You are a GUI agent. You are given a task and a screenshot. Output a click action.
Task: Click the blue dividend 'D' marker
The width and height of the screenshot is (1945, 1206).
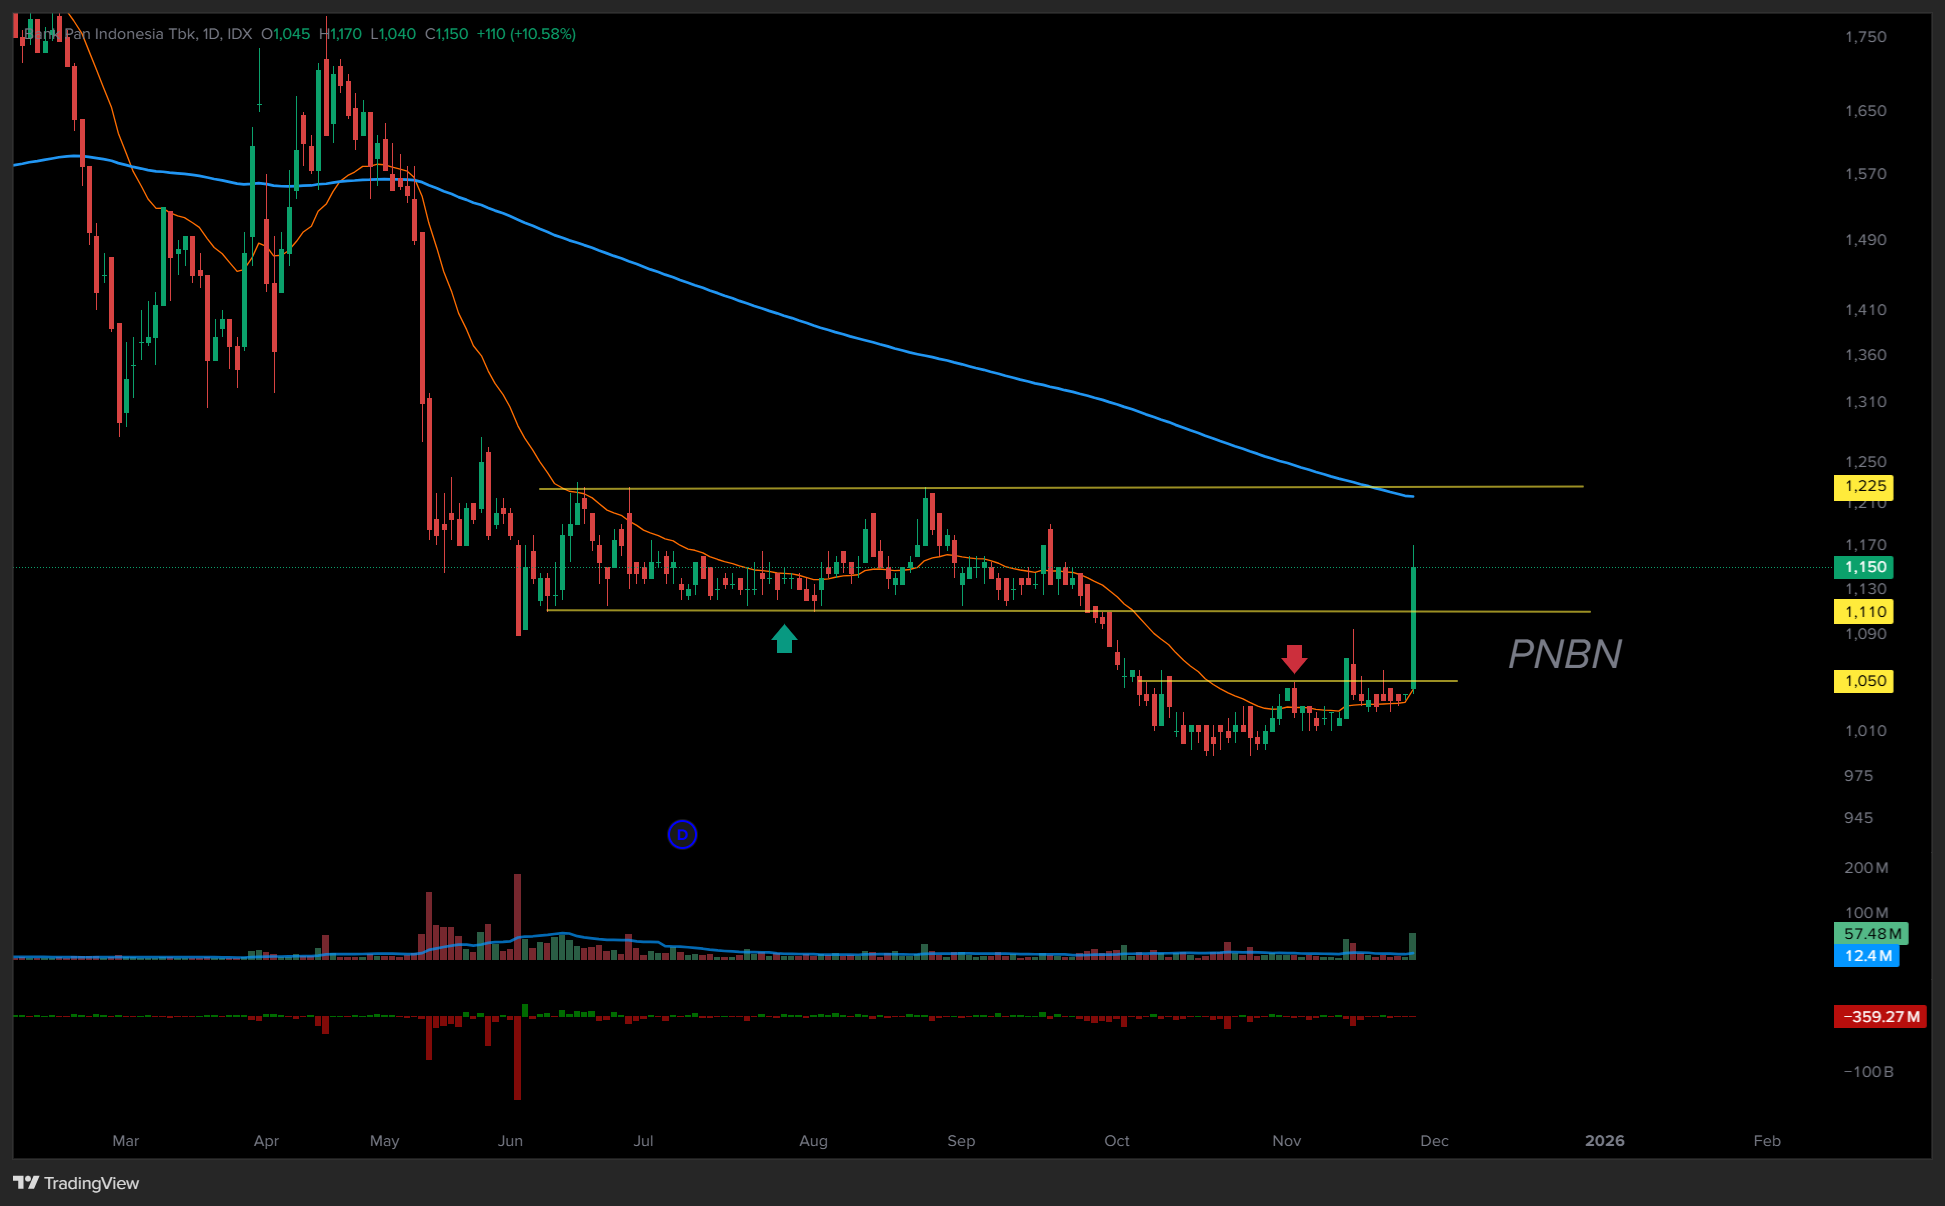tap(682, 834)
